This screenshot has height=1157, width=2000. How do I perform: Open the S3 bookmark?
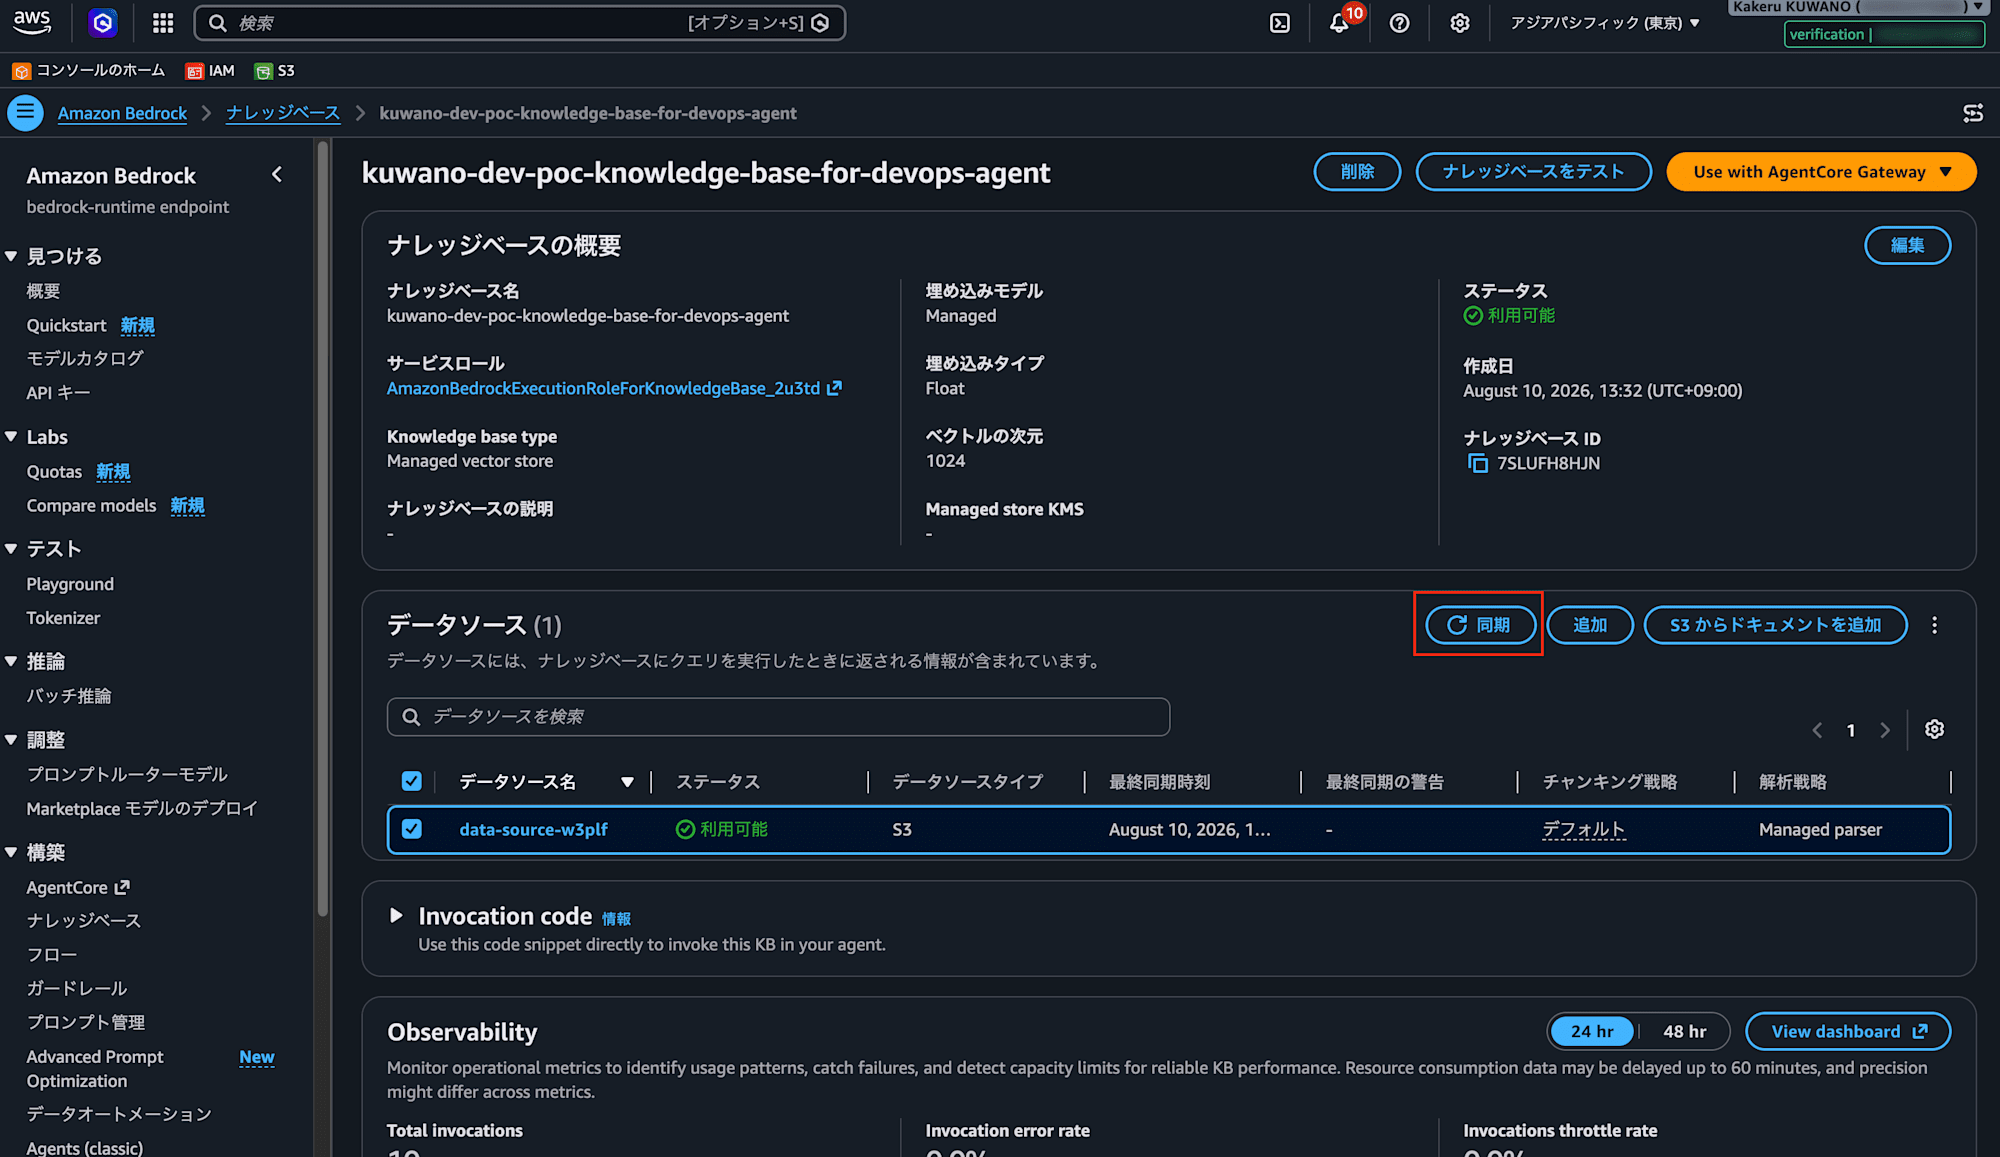[x=274, y=70]
